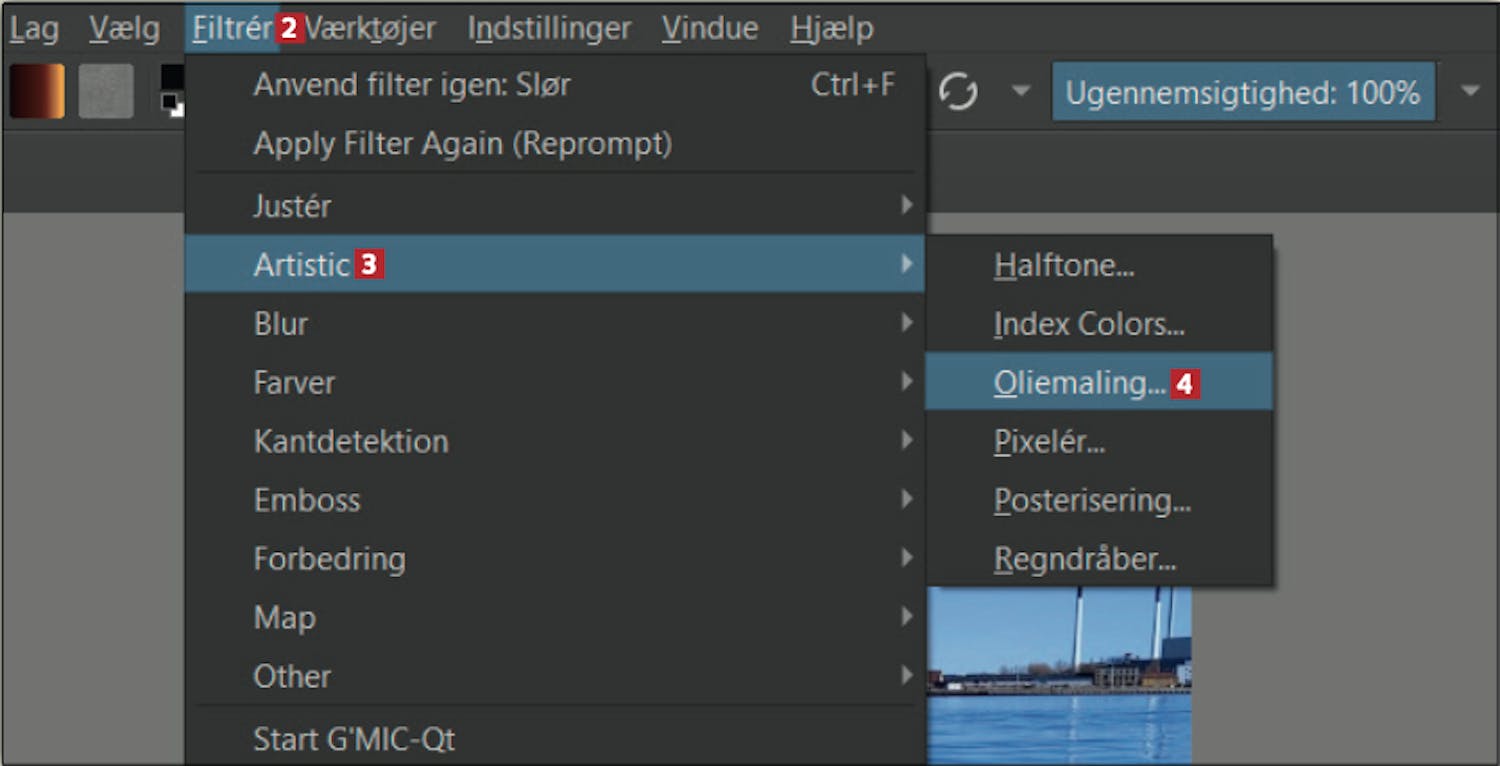Click the foreground/background color selector icon
1500x766 pixels.
172,91
